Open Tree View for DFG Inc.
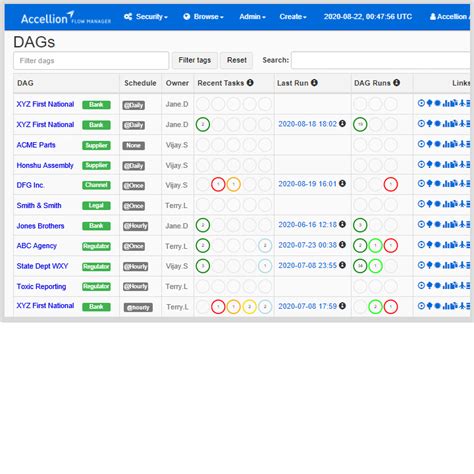The width and height of the screenshot is (474, 474). tap(429, 184)
